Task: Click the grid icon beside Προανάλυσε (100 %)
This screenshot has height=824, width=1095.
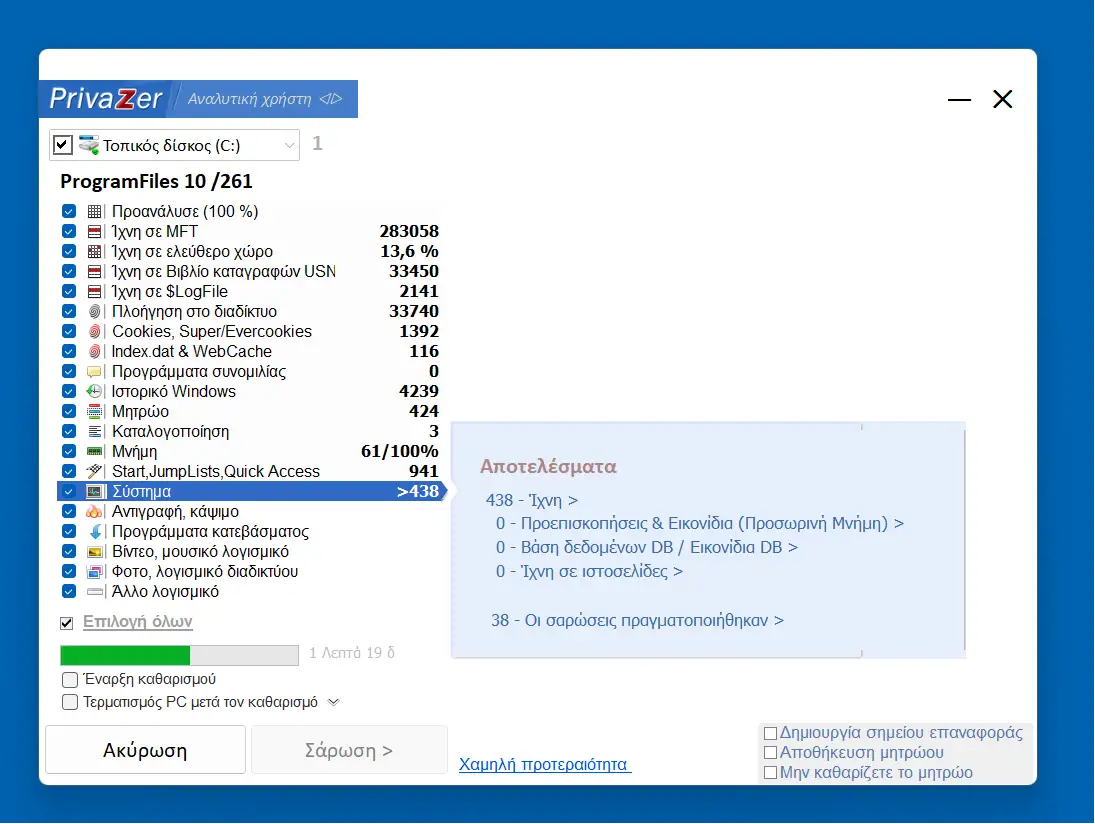Action: (x=94, y=212)
